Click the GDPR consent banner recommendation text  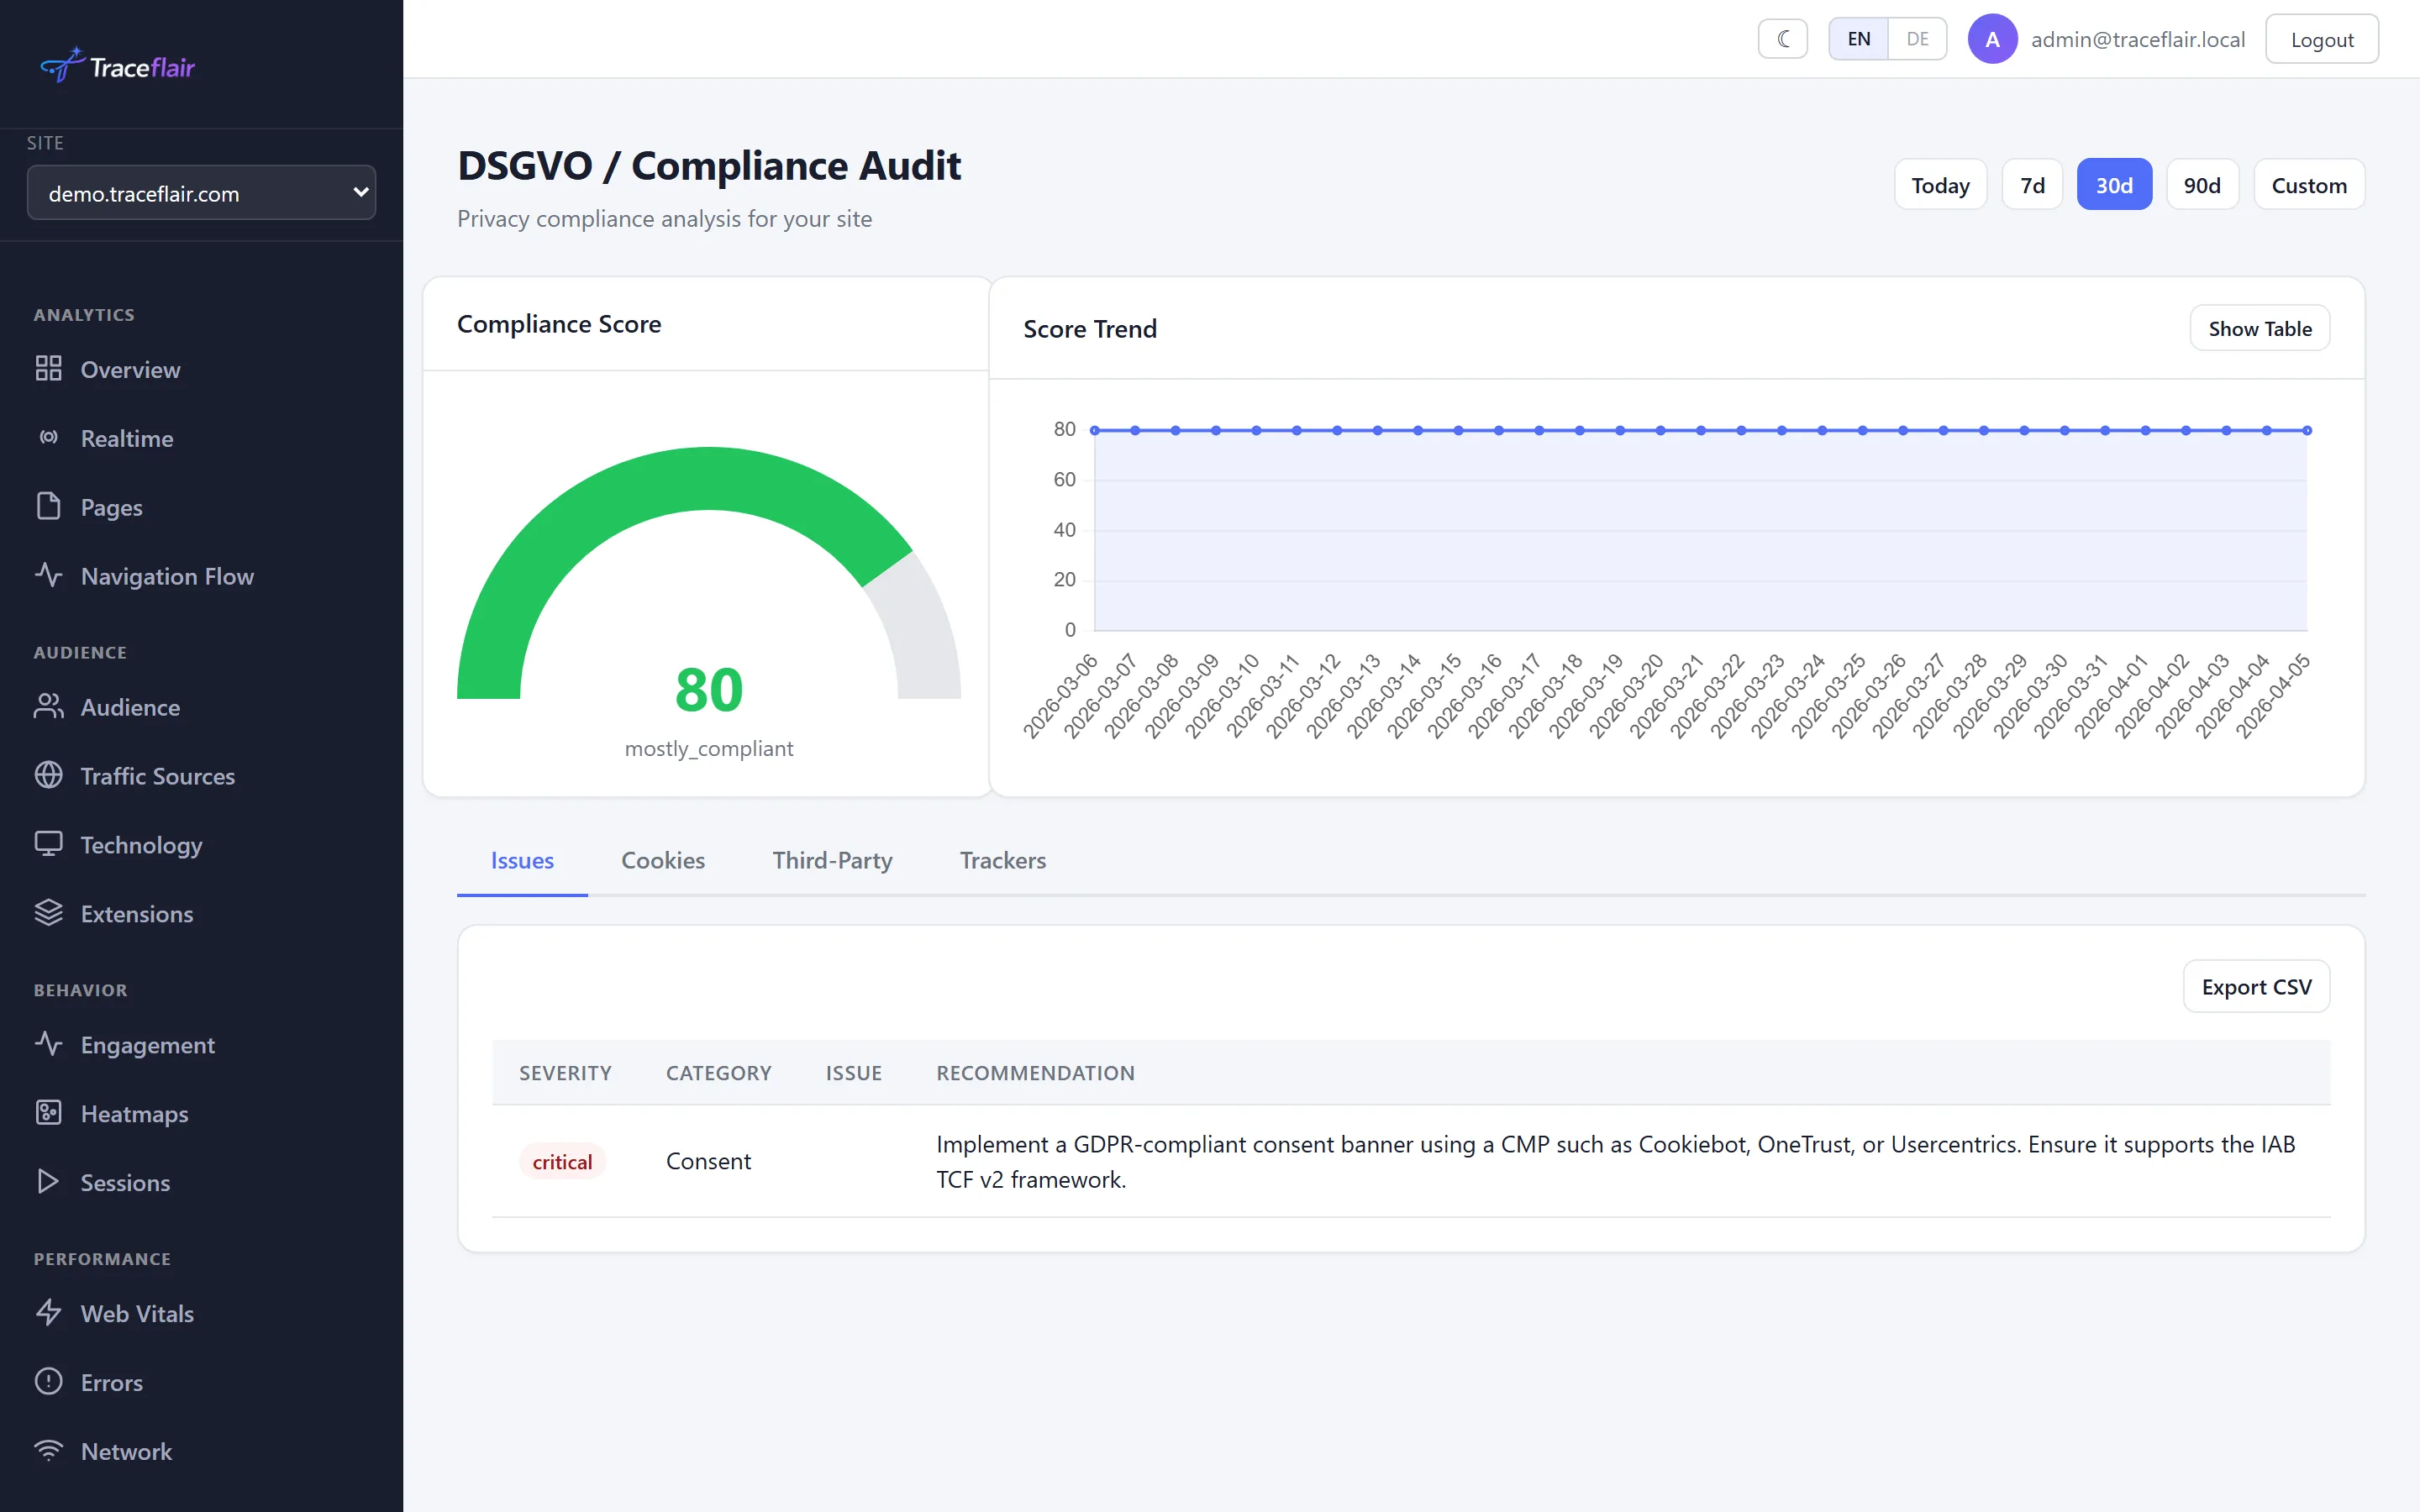pyautogui.click(x=1615, y=1161)
